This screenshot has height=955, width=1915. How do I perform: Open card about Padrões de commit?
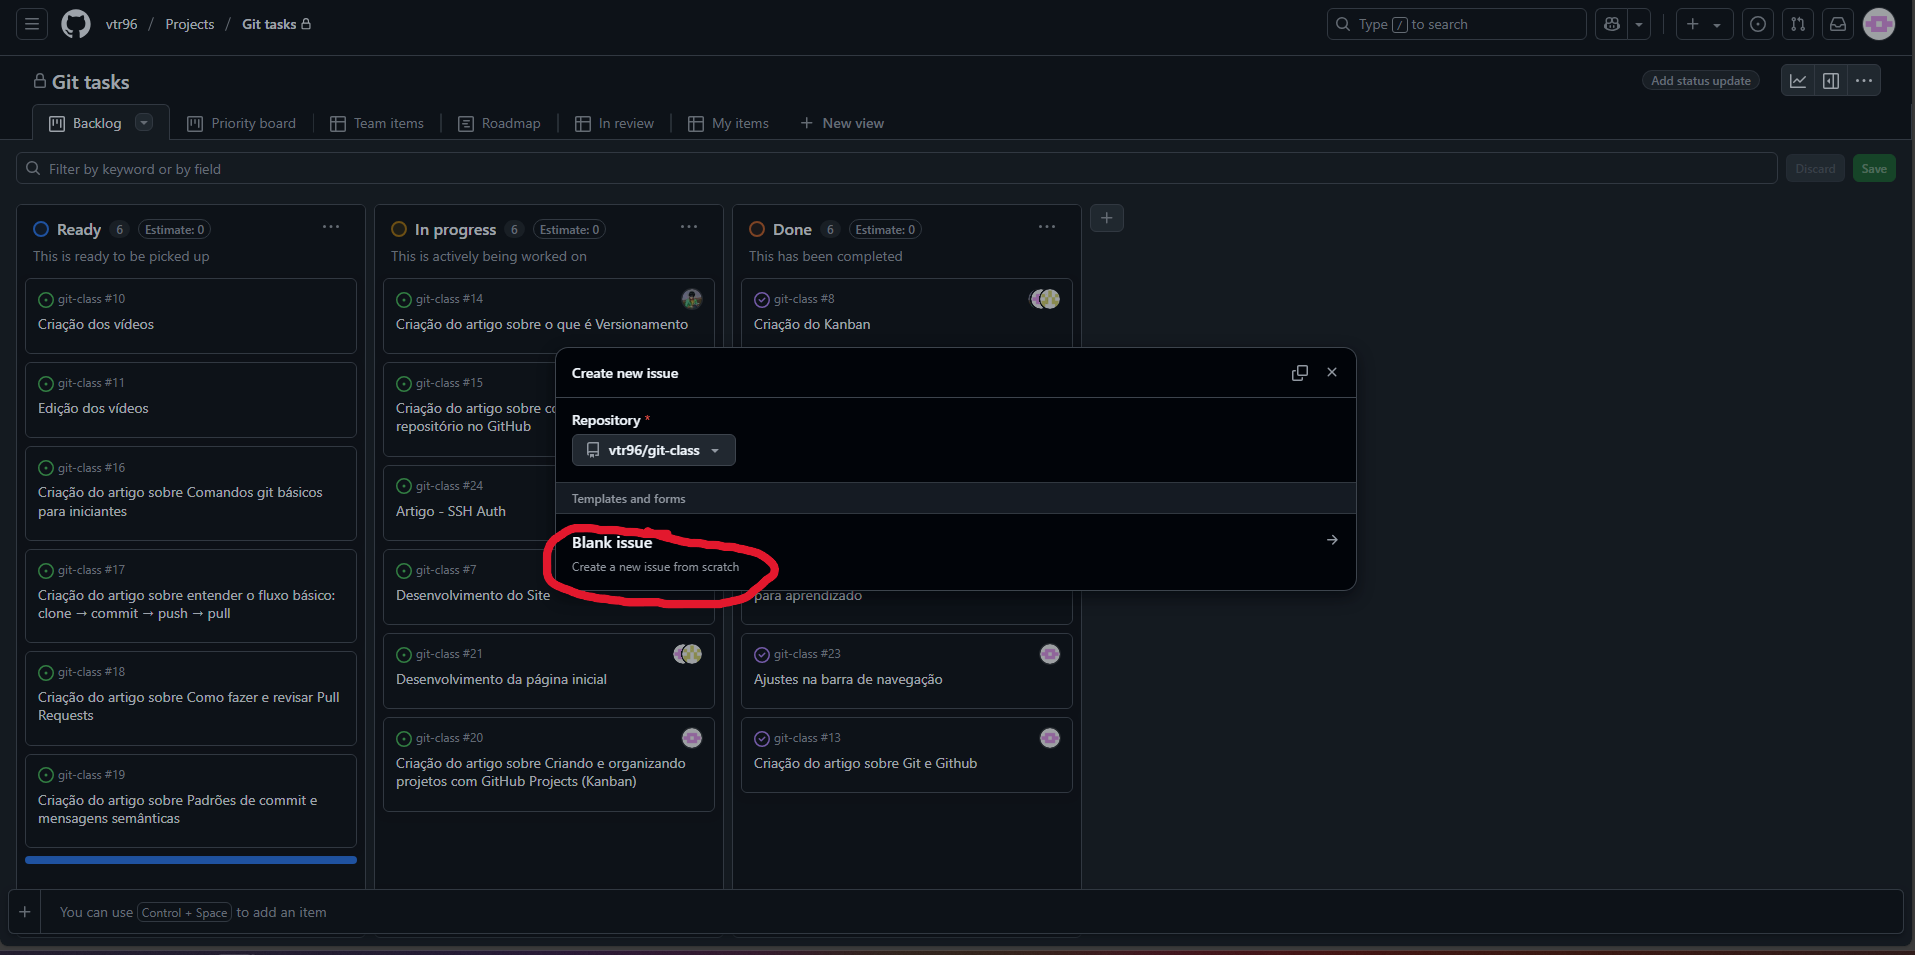tap(177, 809)
